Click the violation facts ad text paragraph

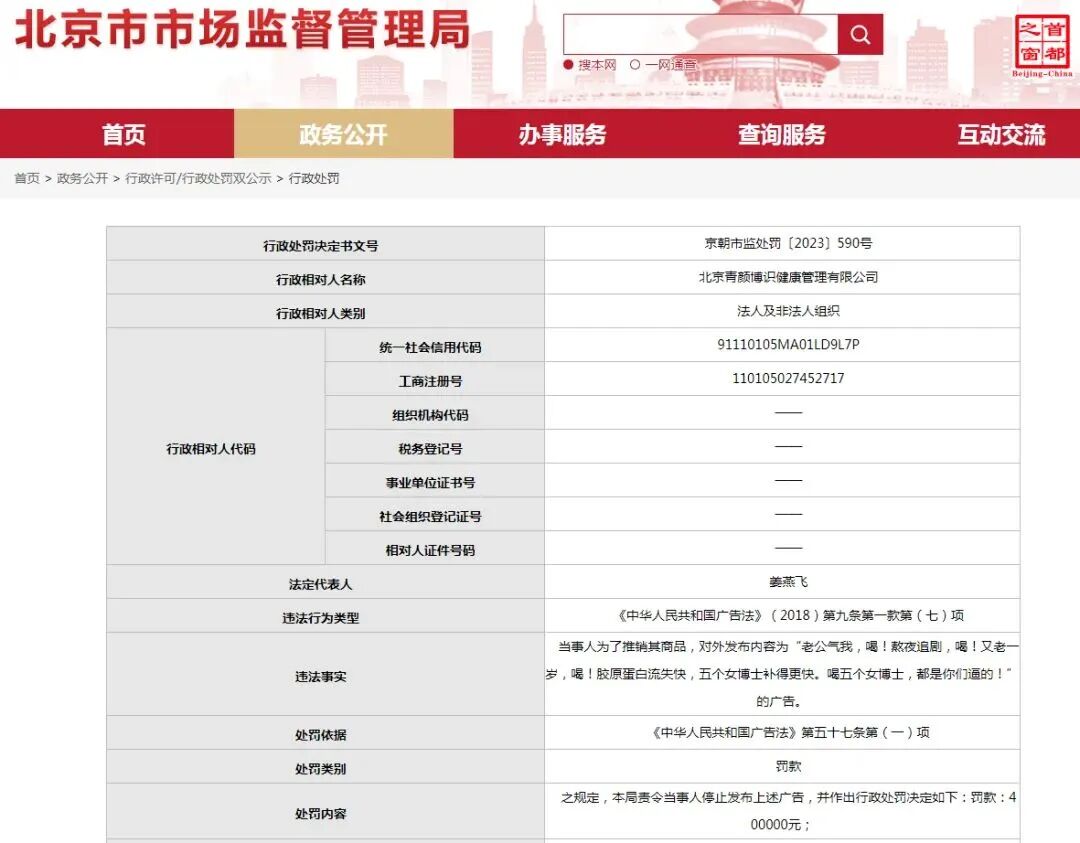click(x=782, y=674)
